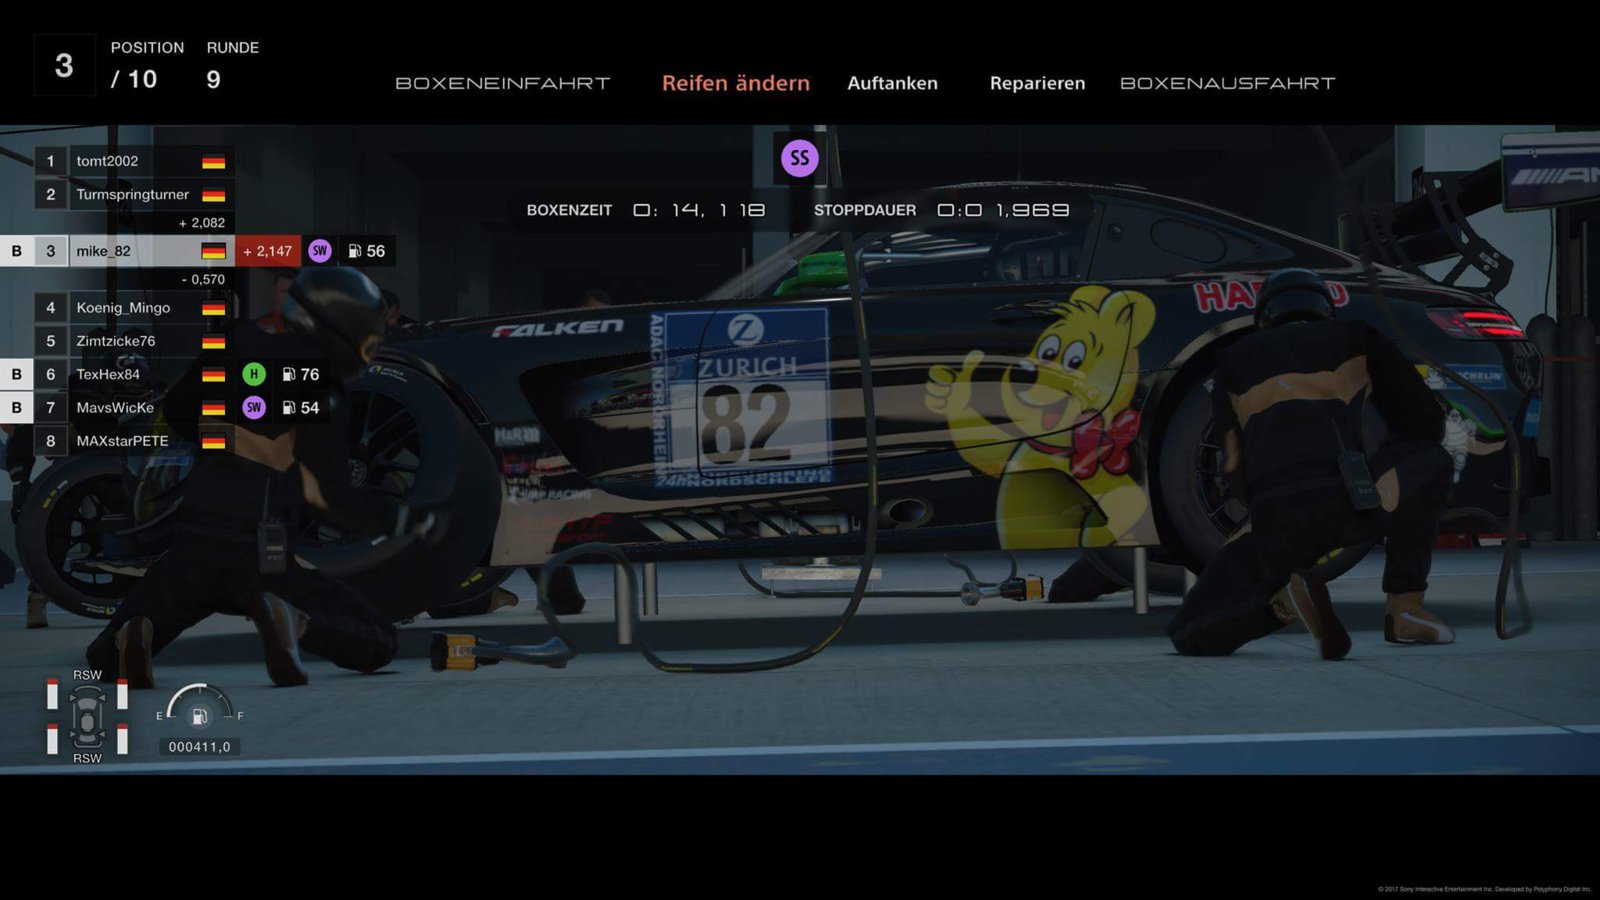1600x900 pixels.
Task: Click the fuel amount 56 for mike_82
Action: click(x=376, y=251)
